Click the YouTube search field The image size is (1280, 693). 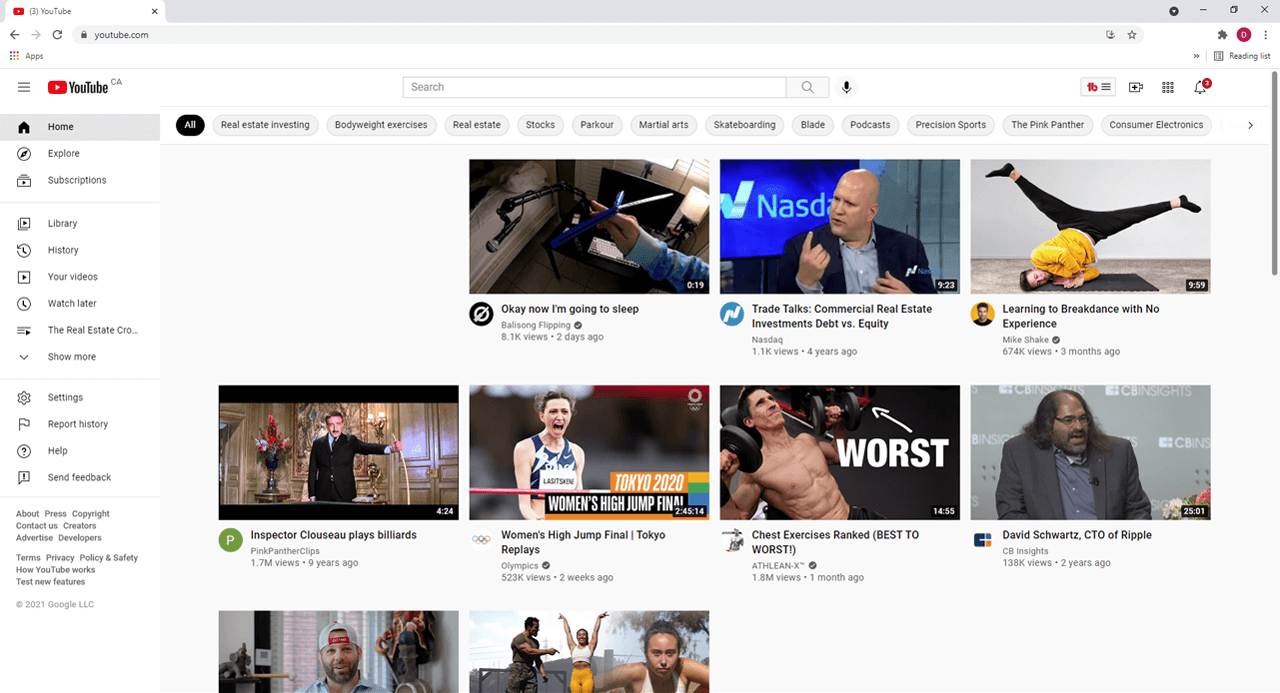pos(595,87)
